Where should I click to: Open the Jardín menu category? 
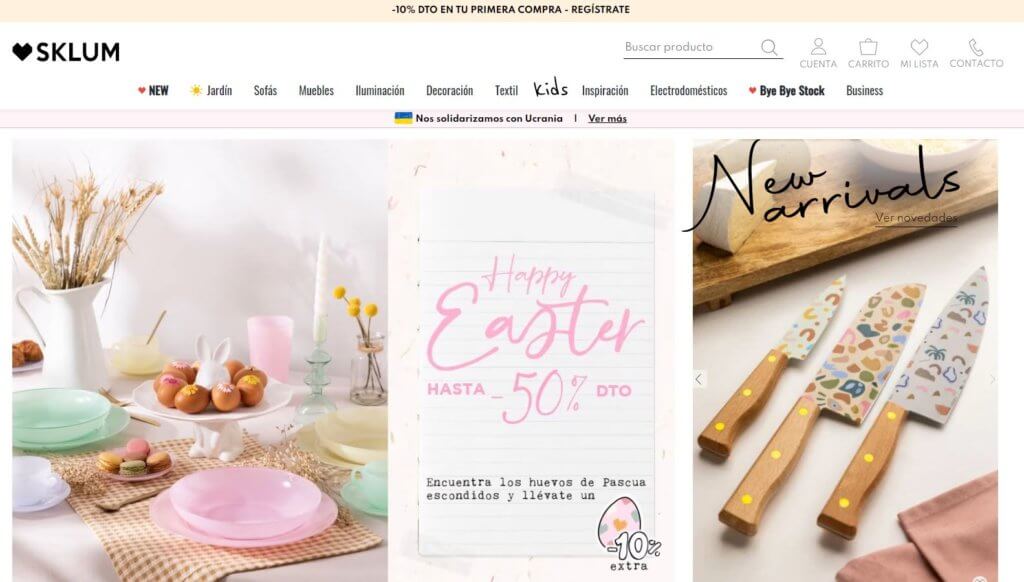click(x=211, y=91)
